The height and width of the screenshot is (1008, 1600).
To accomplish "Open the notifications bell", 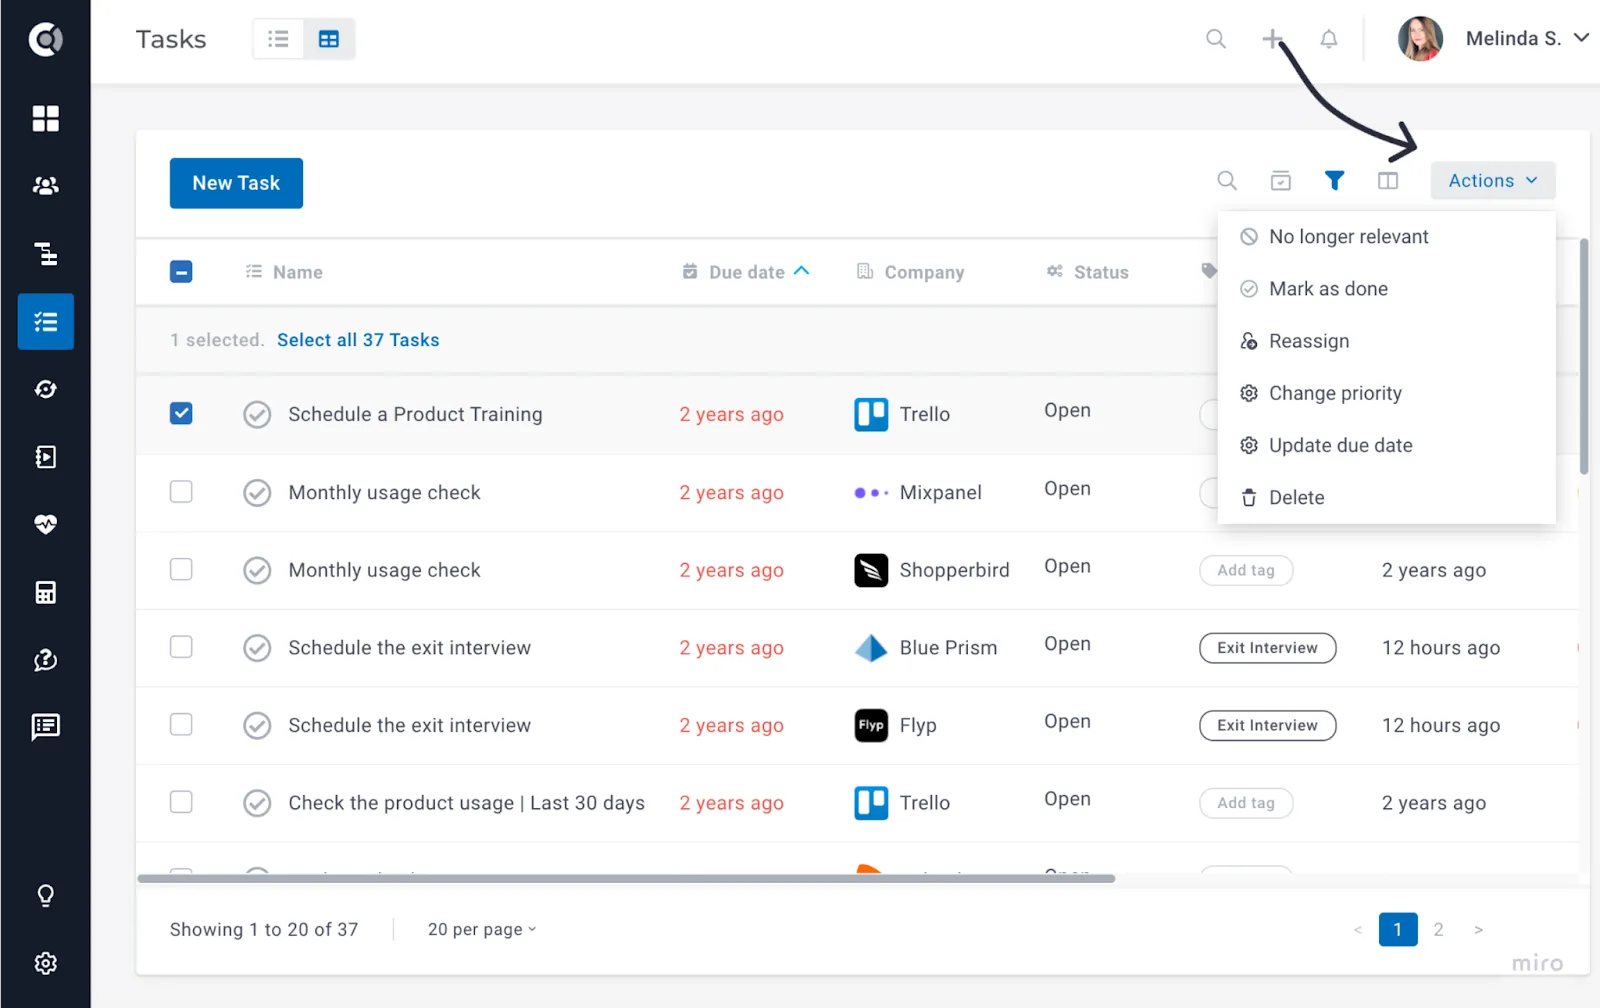I will pyautogui.click(x=1328, y=39).
